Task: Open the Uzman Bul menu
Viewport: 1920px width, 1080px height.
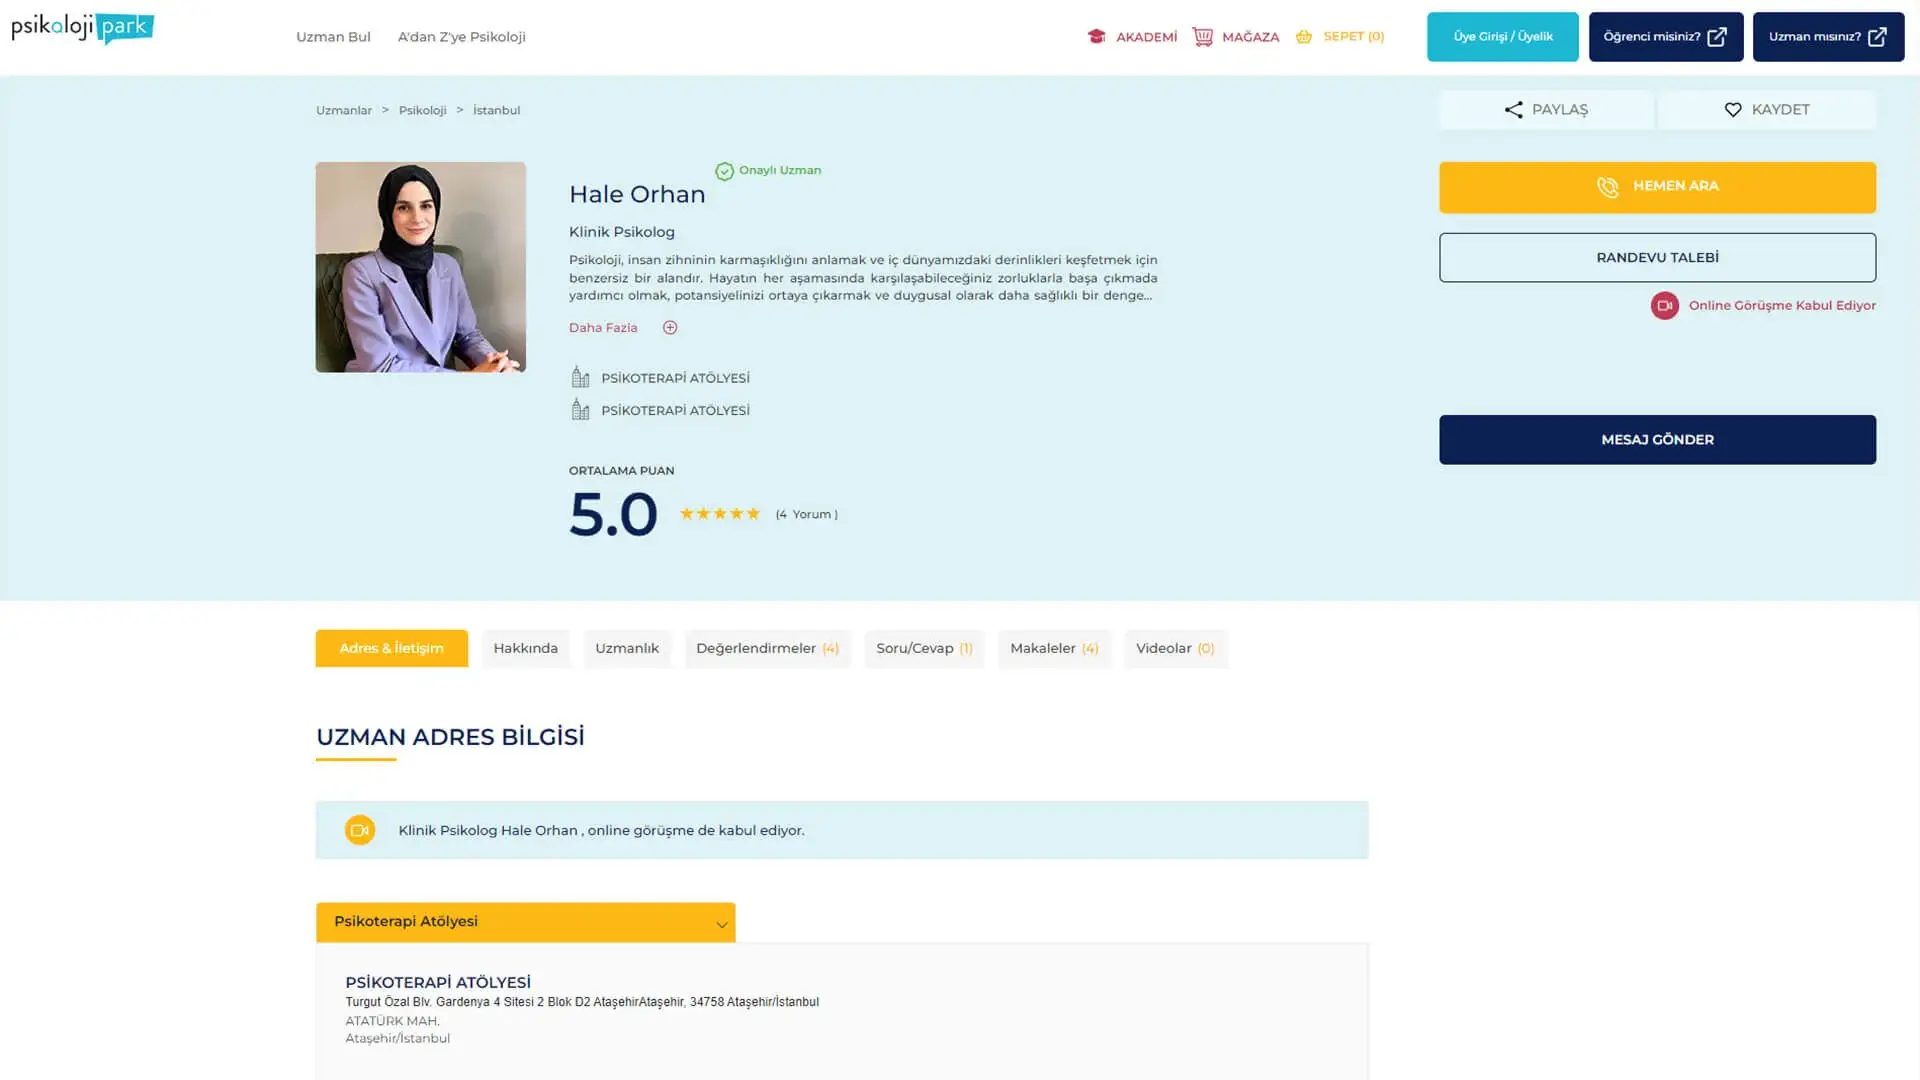Action: point(333,37)
